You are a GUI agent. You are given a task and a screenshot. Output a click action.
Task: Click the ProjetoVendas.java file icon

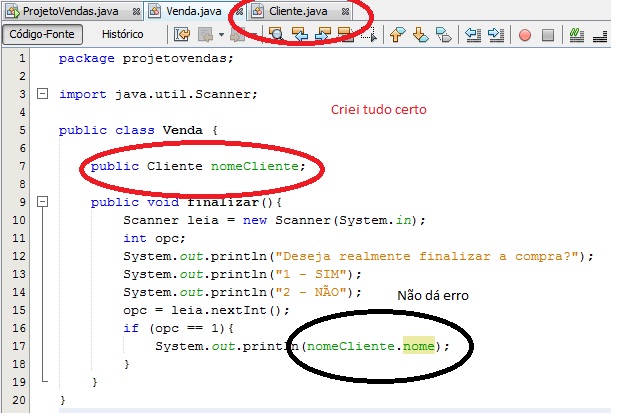click(12, 11)
